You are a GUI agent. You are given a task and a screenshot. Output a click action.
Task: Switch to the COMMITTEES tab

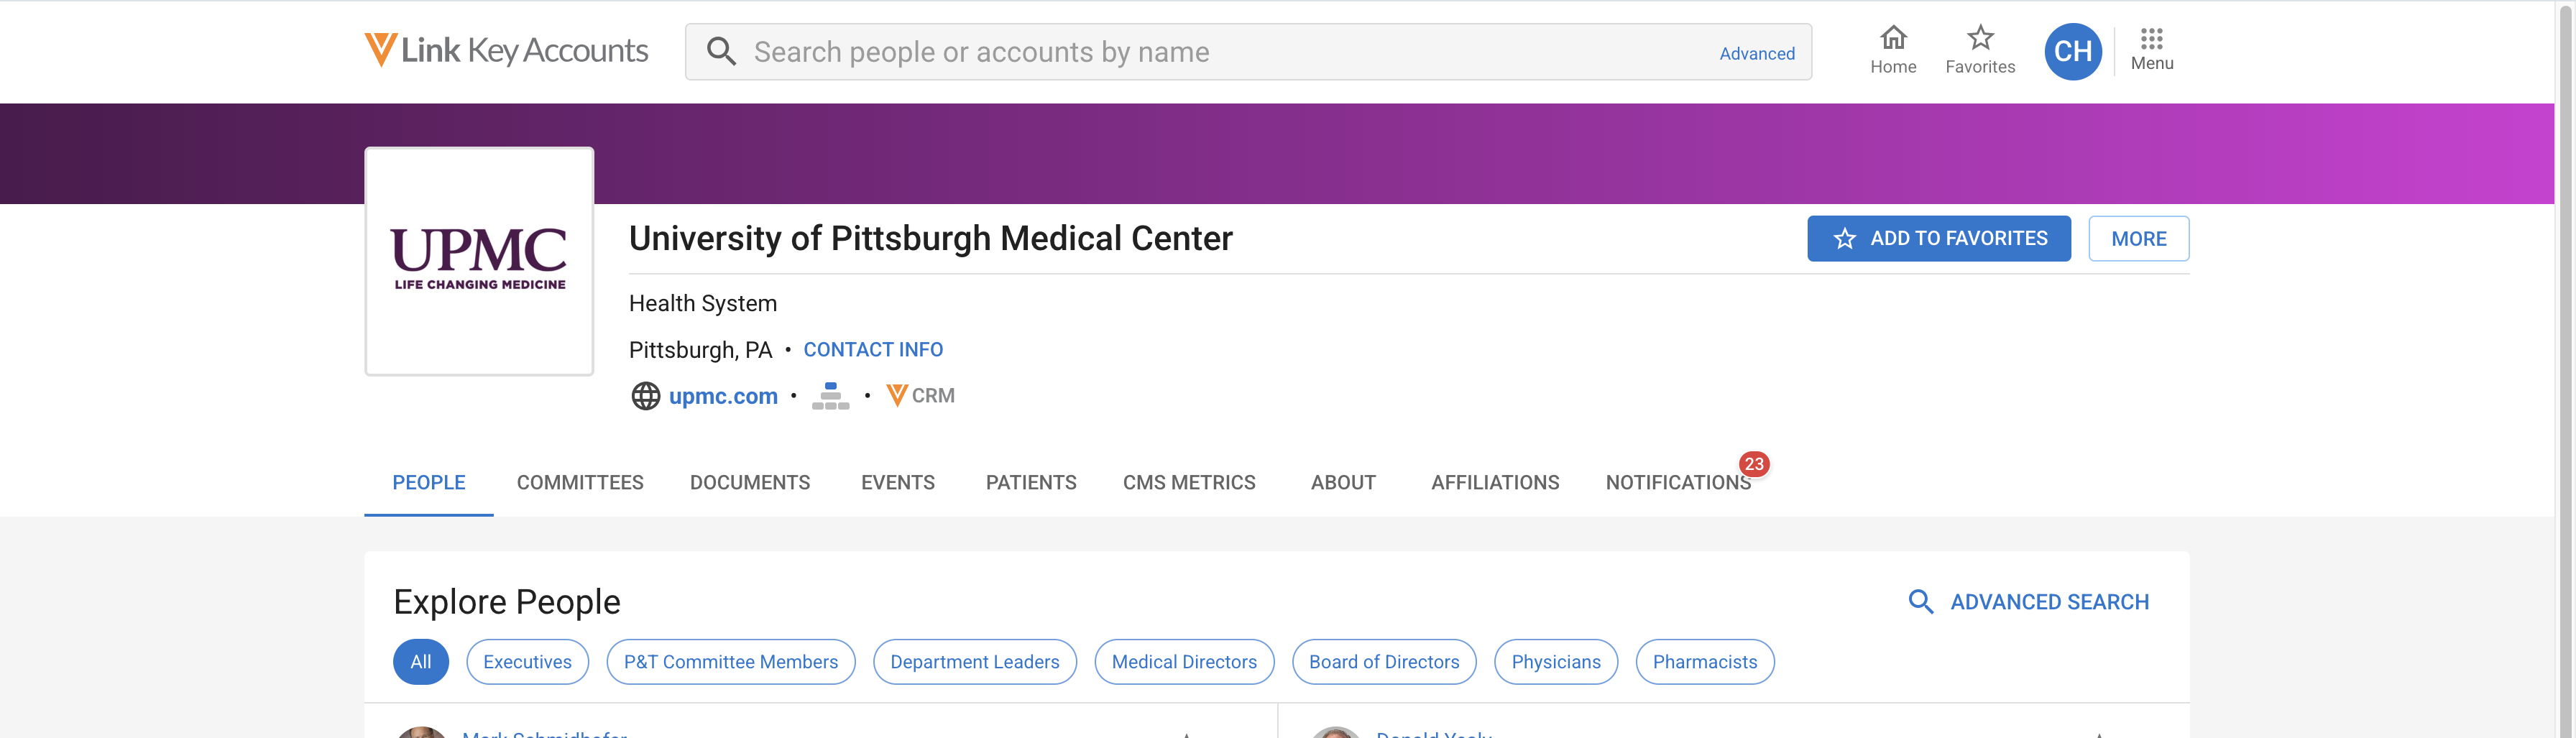pyautogui.click(x=580, y=482)
